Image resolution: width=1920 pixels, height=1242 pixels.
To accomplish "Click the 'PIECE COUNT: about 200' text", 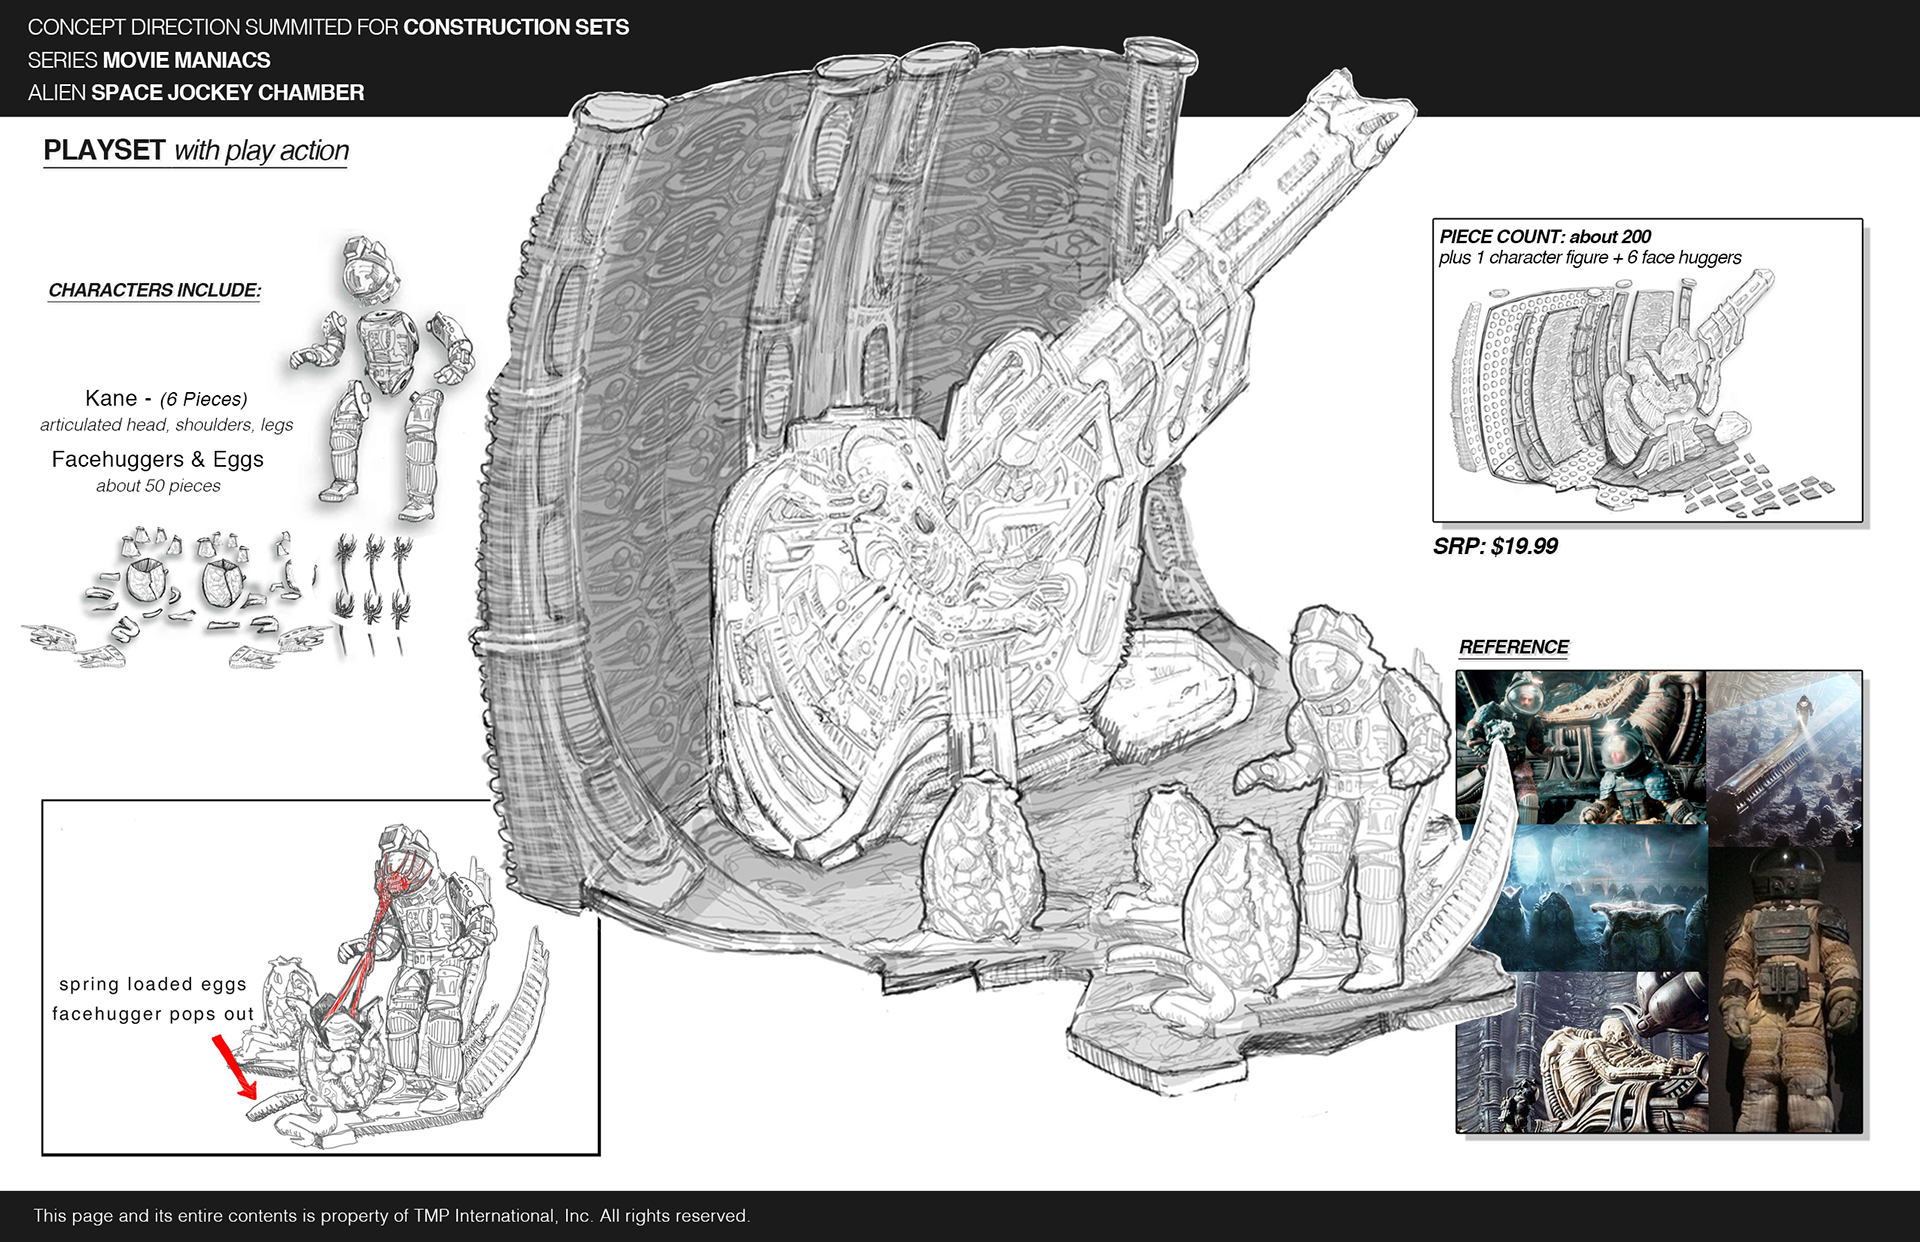I will (x=1545, y=237).
